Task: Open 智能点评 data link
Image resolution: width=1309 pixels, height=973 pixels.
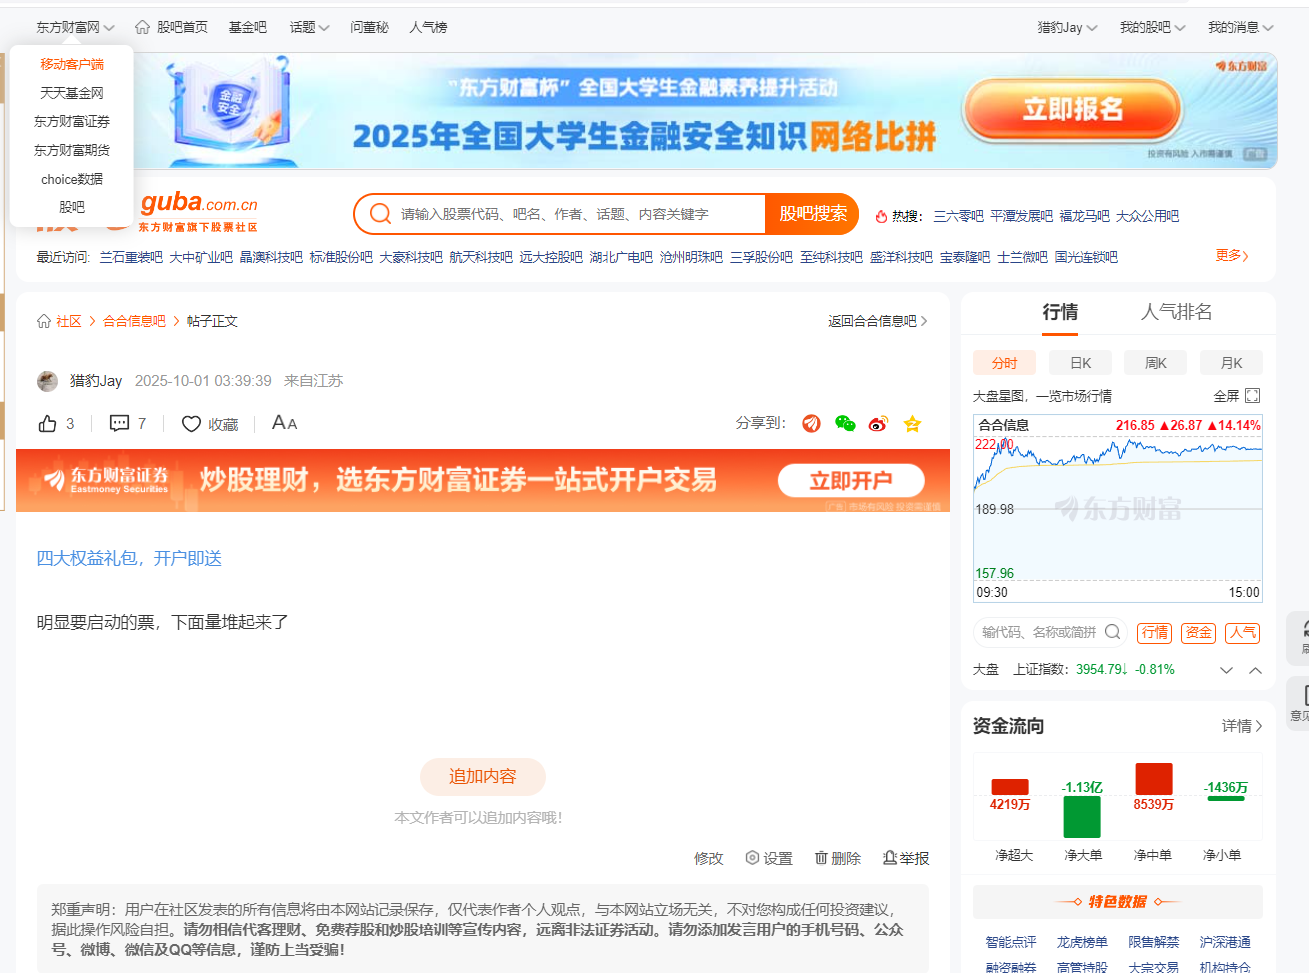Action: pos(1011,942)
